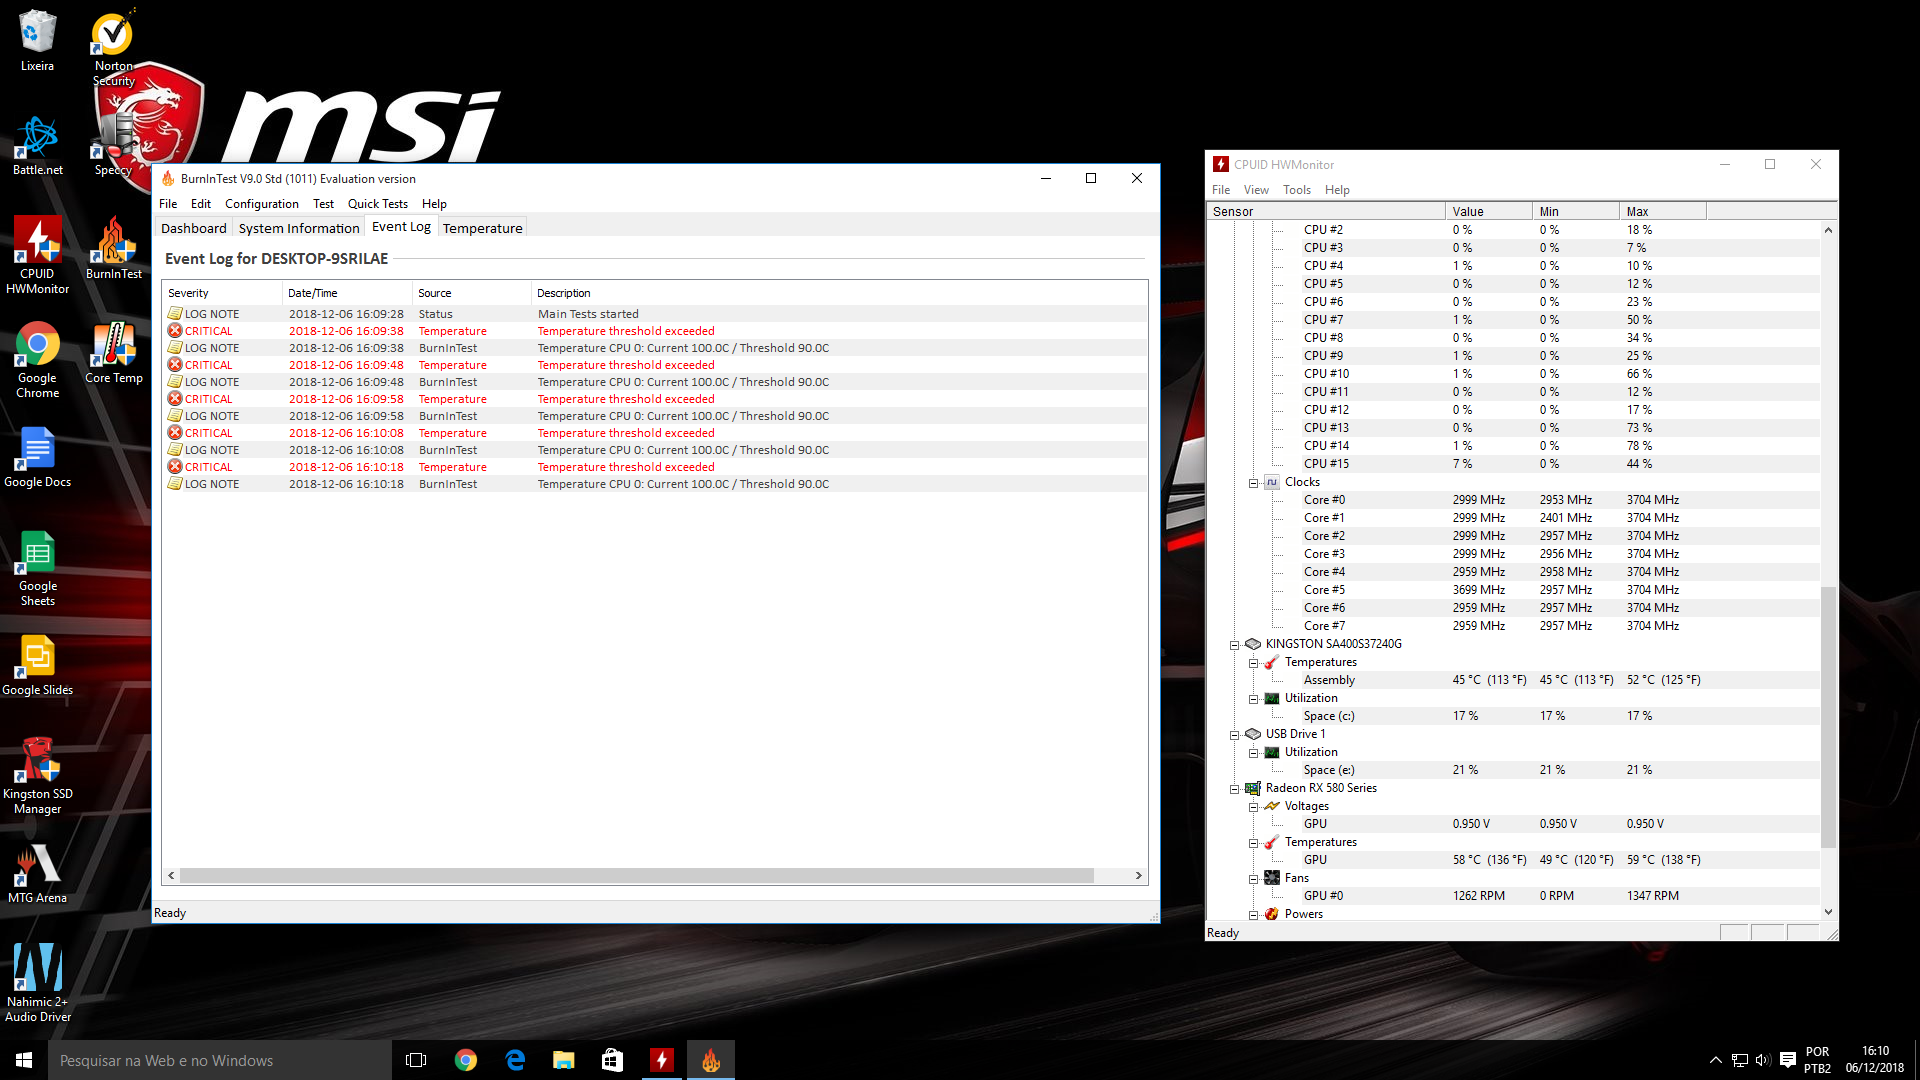Viewport: 1920px width, 1080px height.
Task: Sort event log by Source column
Action: pos(471,293)
